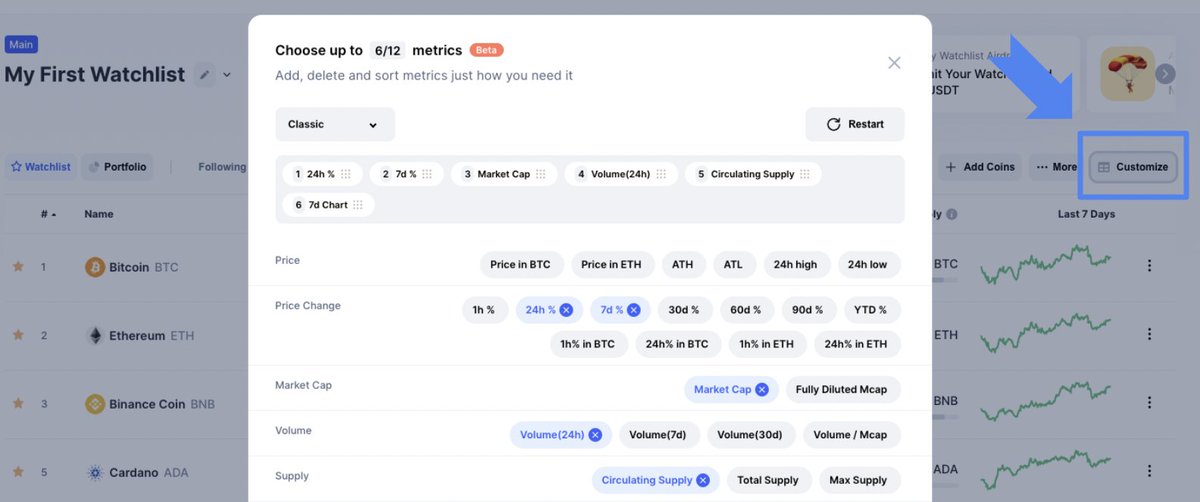The image size is (1200, 502).
Task: Remove Market Cap metric via its x icon
Action: click(x=762, y=390)
